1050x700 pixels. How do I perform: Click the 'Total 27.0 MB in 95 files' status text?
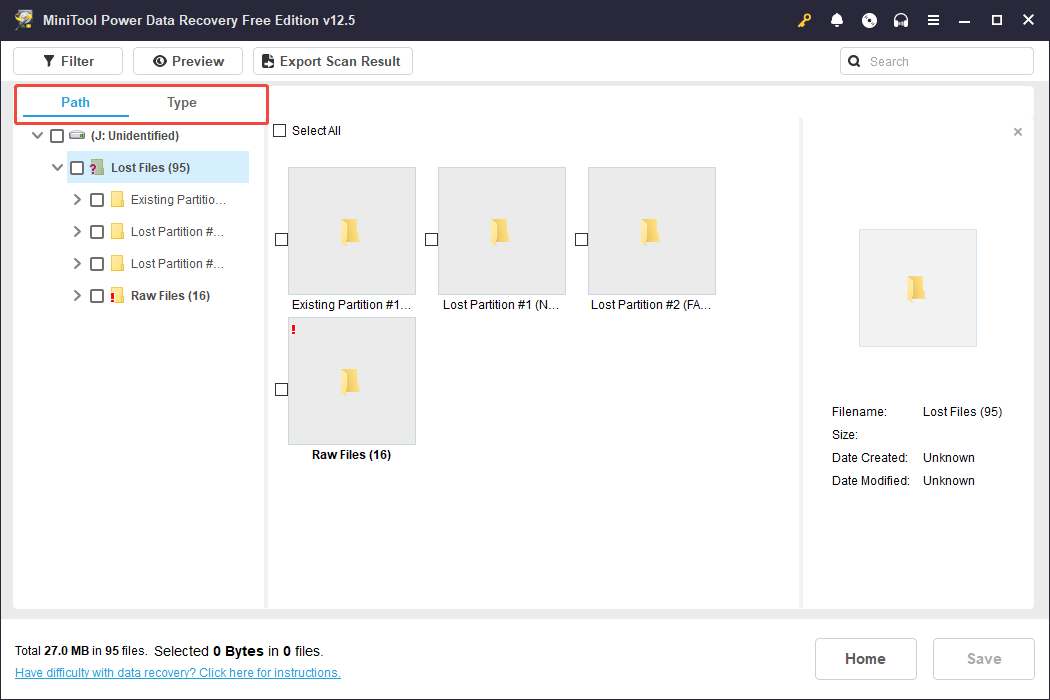tap(80, 650)
